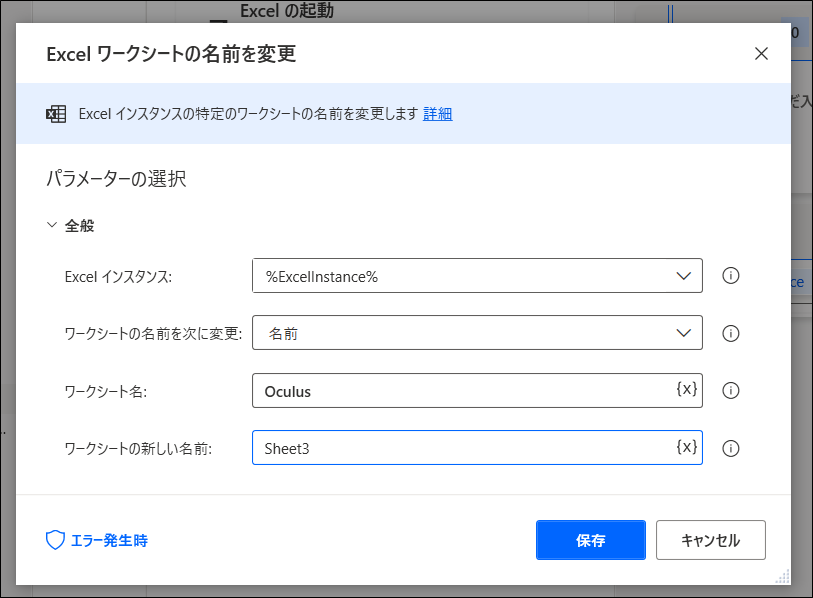Click the パラメーターの選択 heading
Screen dimensions: 813x598
pyautogui.click(x=116, y=178)
